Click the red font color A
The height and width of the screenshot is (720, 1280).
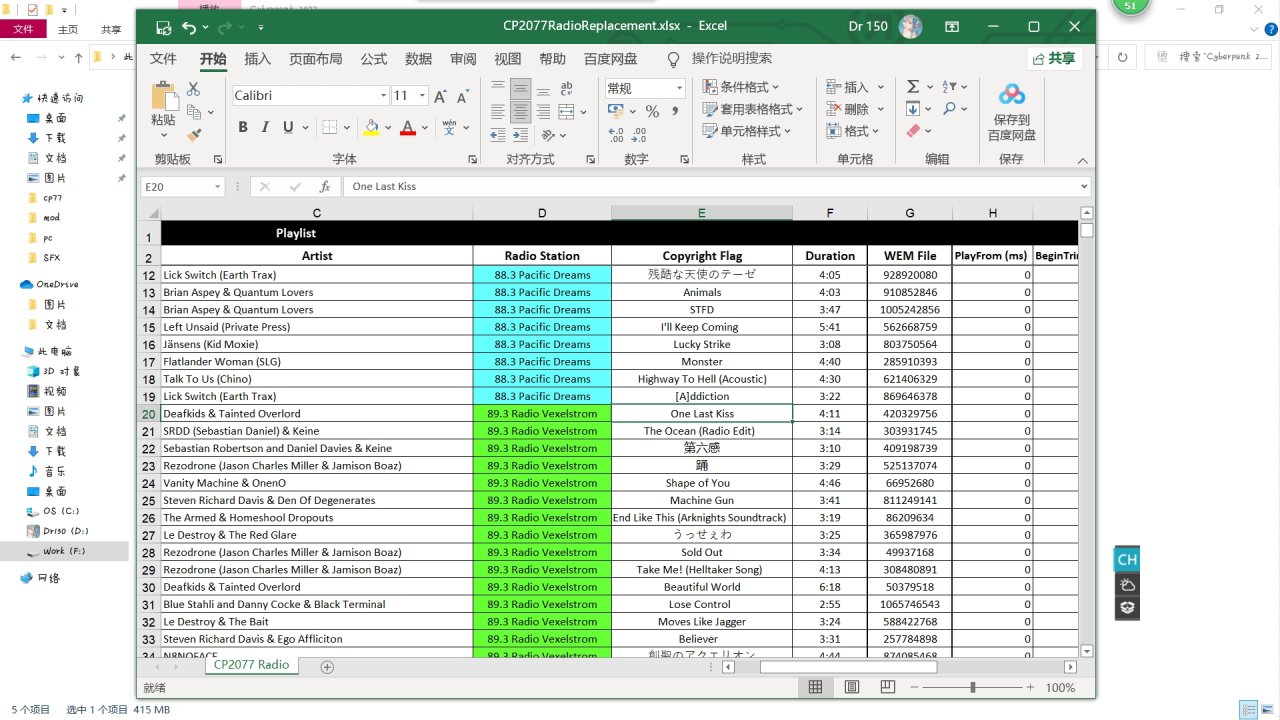tap(407, 127)
